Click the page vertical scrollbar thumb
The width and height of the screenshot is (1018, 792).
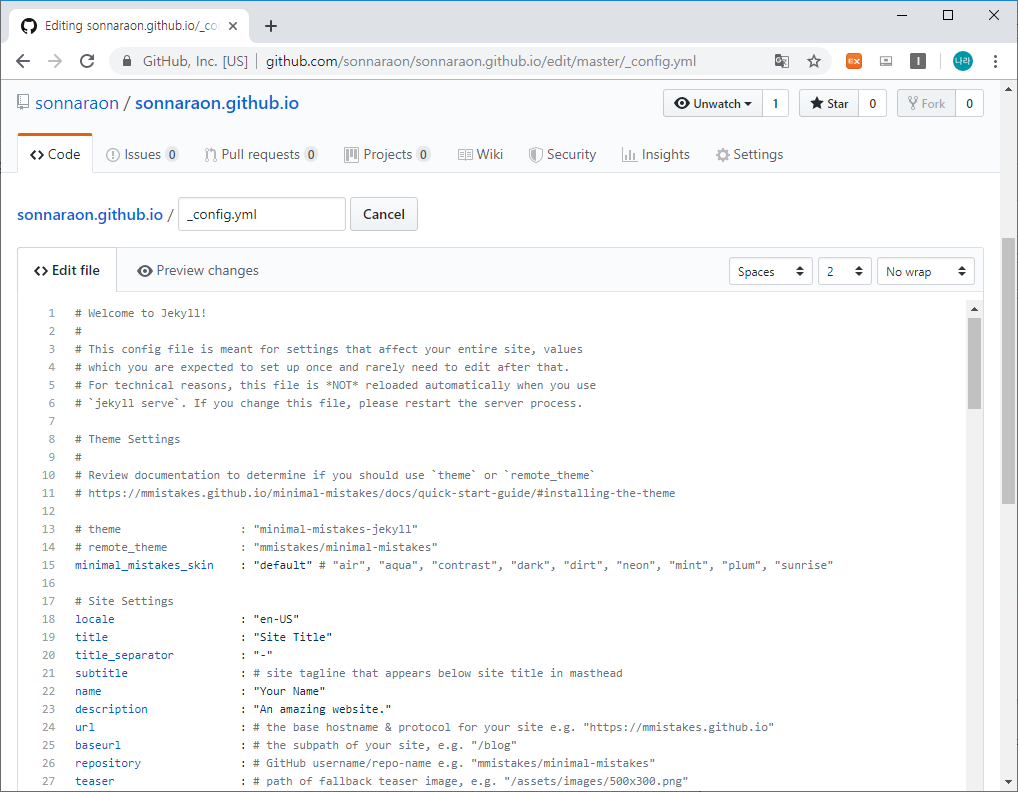(1008, 371)
